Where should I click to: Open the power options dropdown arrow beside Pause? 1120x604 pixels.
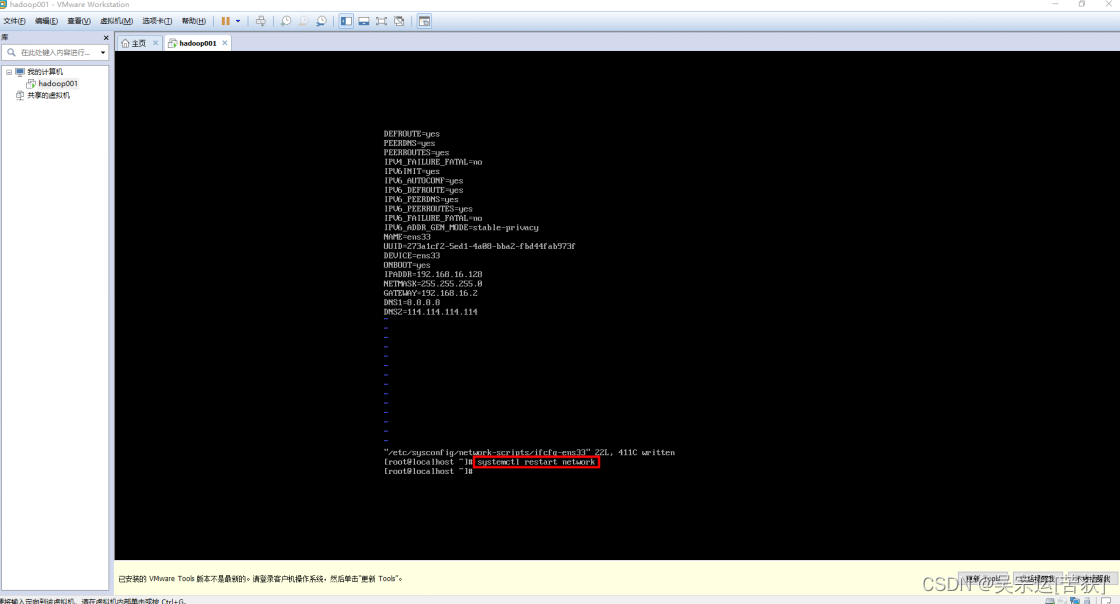(238, 21)
